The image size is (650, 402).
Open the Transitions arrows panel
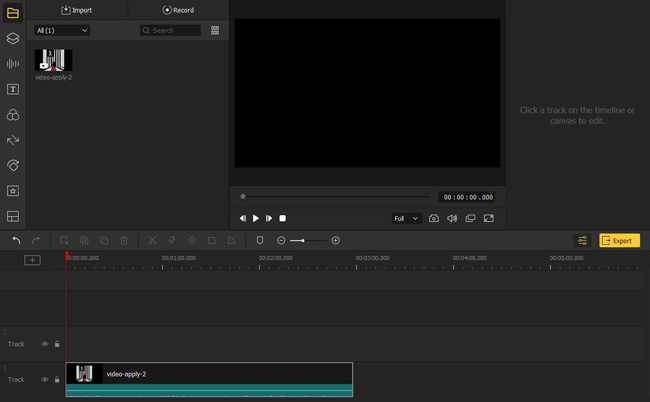[13, 140]
